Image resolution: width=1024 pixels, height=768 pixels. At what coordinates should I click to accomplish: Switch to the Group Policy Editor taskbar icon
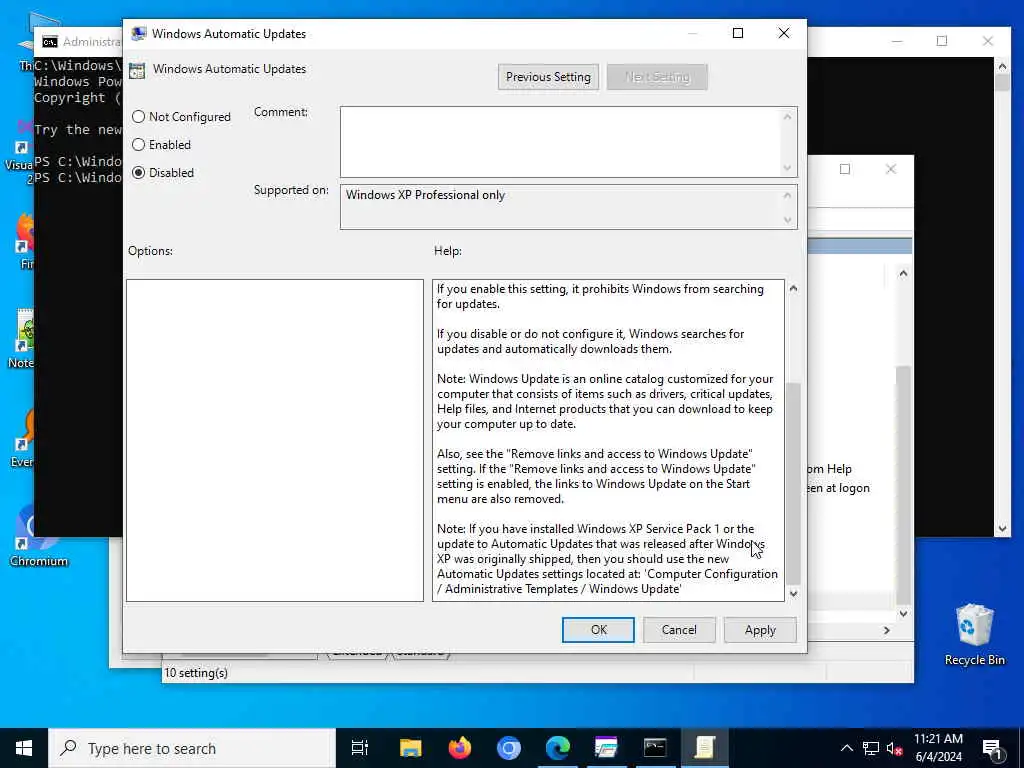click(x=704, y=748)
